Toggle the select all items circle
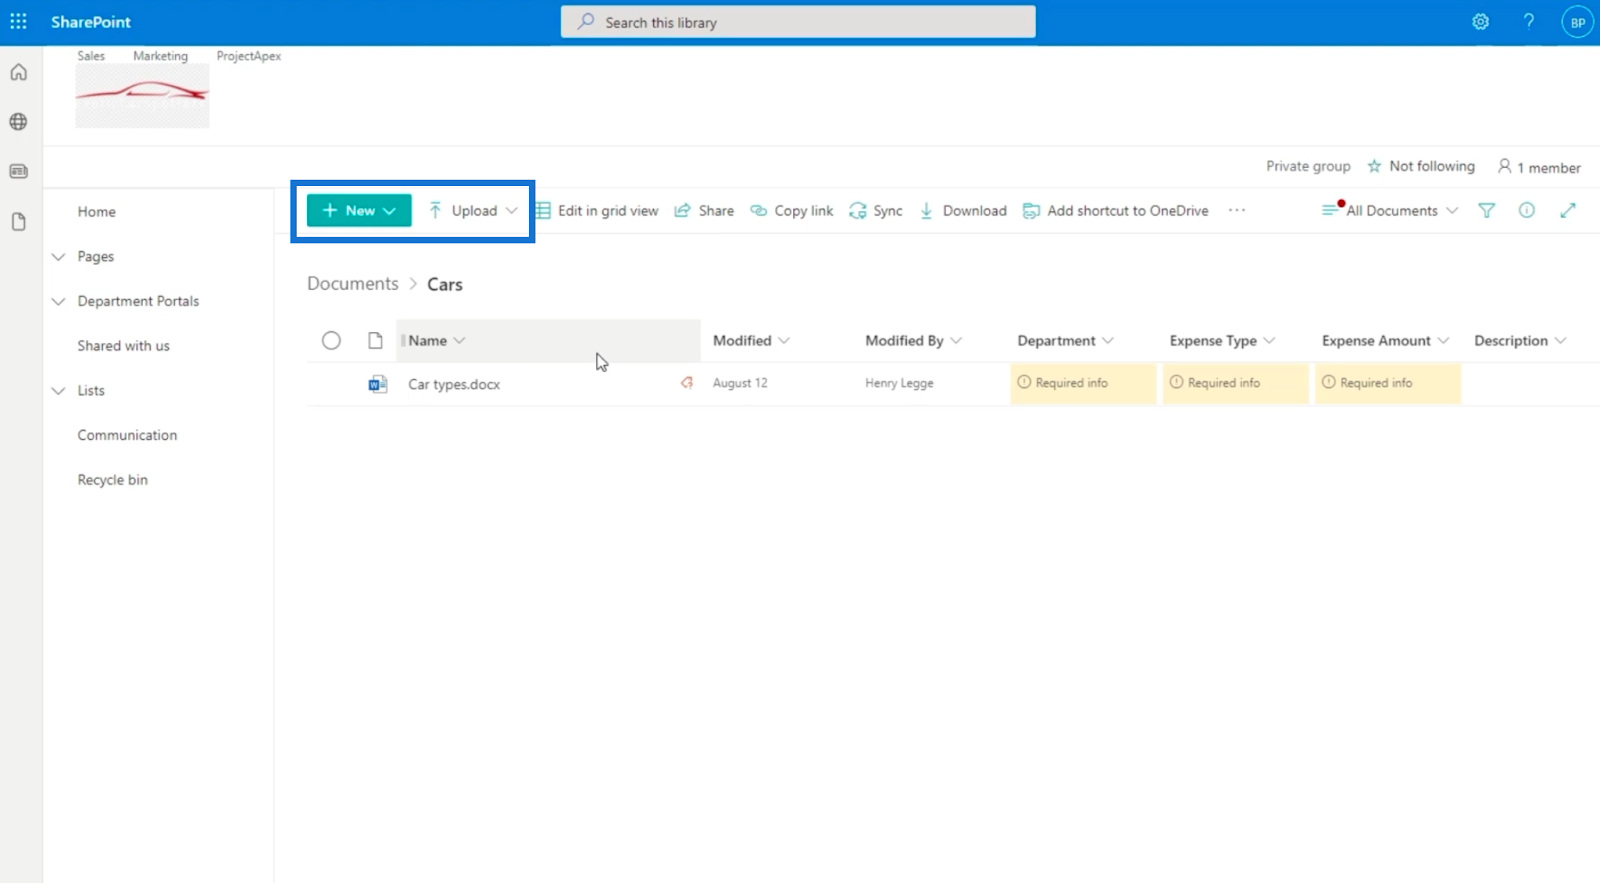 pyautogui.click(x=331, y=340)
